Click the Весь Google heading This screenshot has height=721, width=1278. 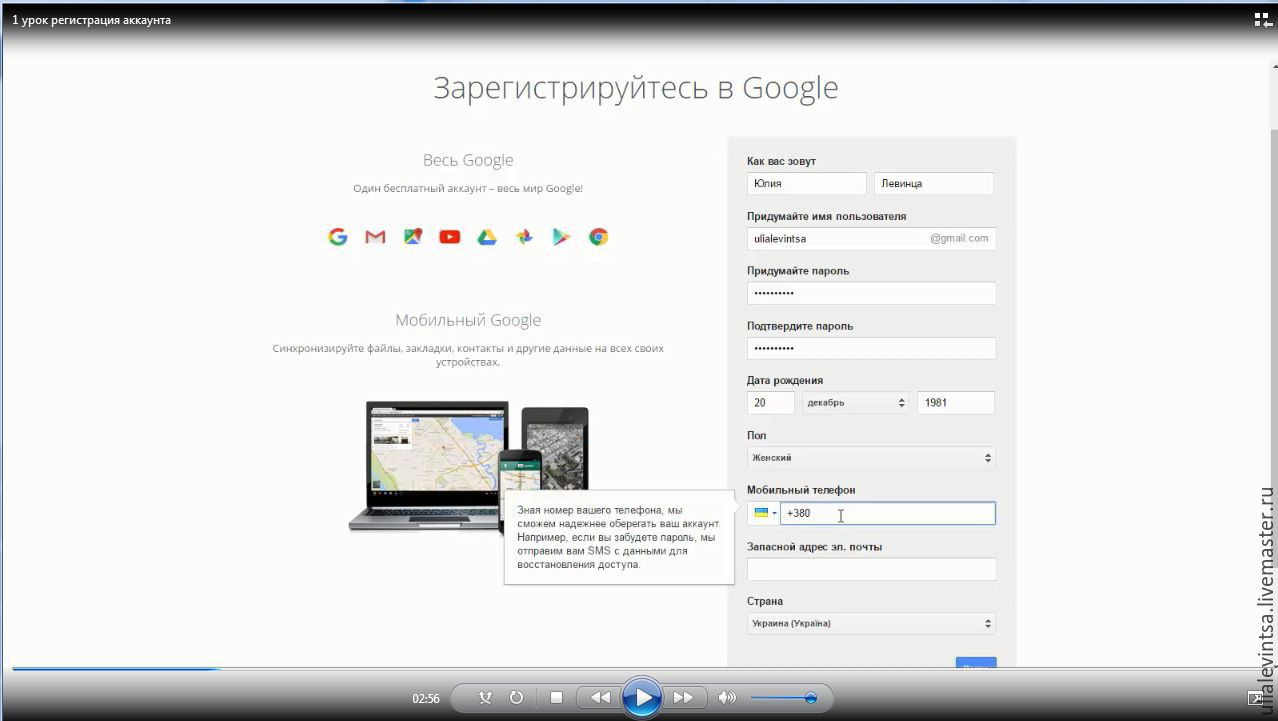click(x=468, y=160)
